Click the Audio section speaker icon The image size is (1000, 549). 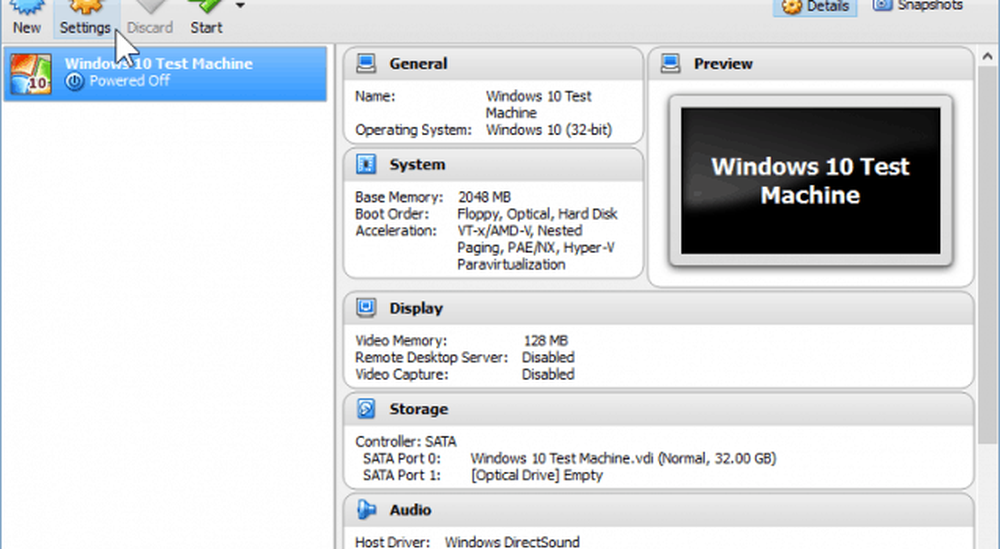(367, 510)
